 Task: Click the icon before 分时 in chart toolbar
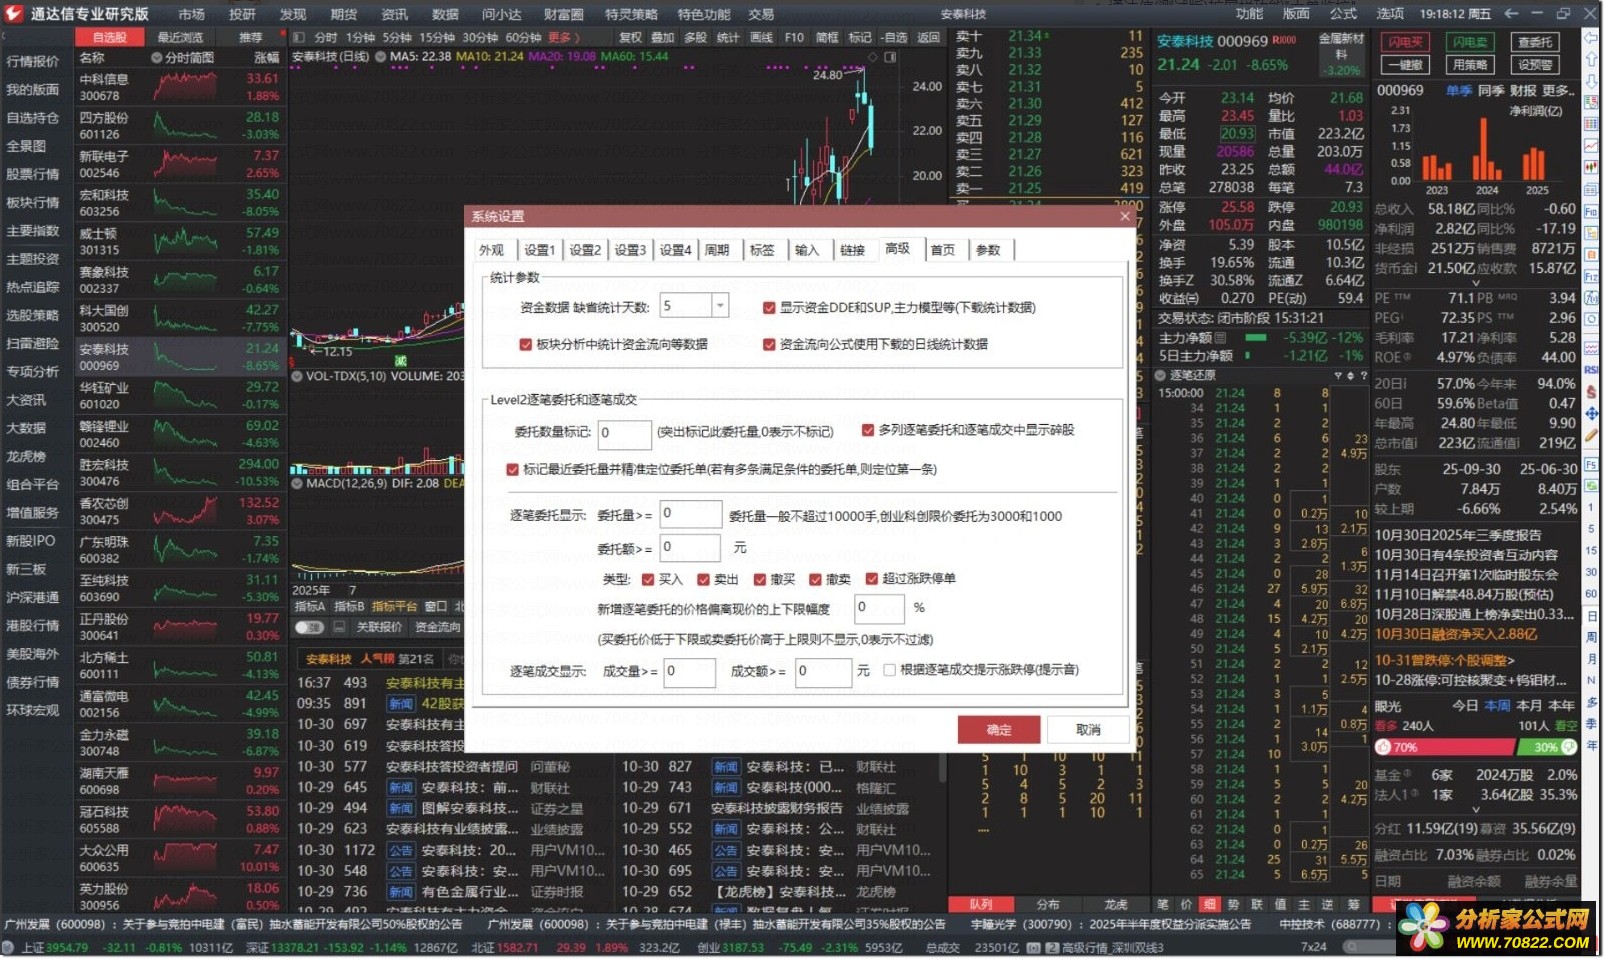click(299, 37)
